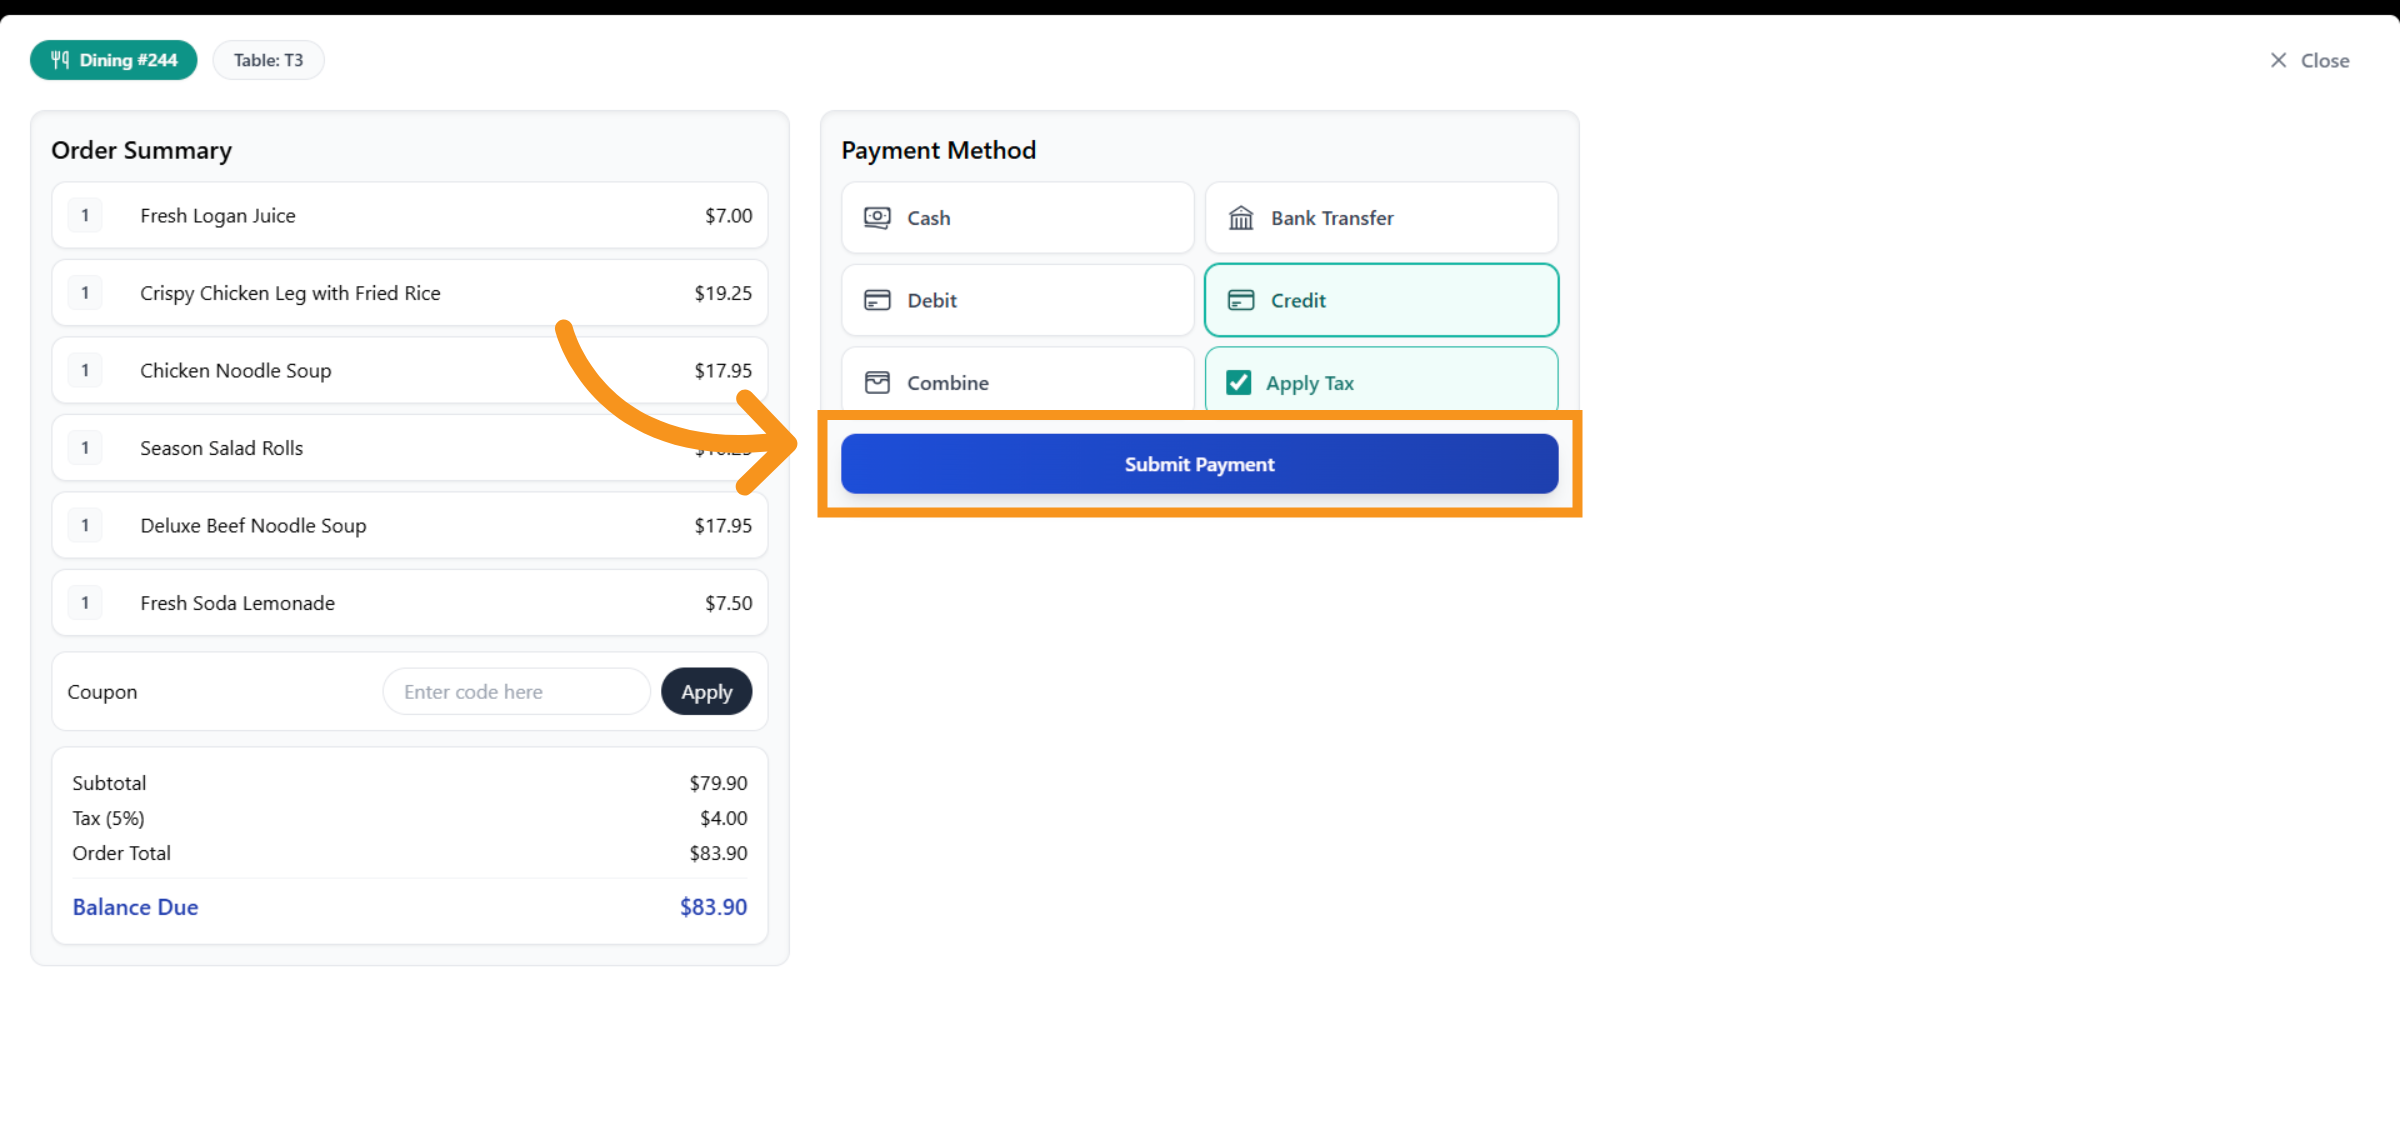Toggle the Apply Tax checkbox
The height and width of the screenshot is (1138, 2400).
1239,383
